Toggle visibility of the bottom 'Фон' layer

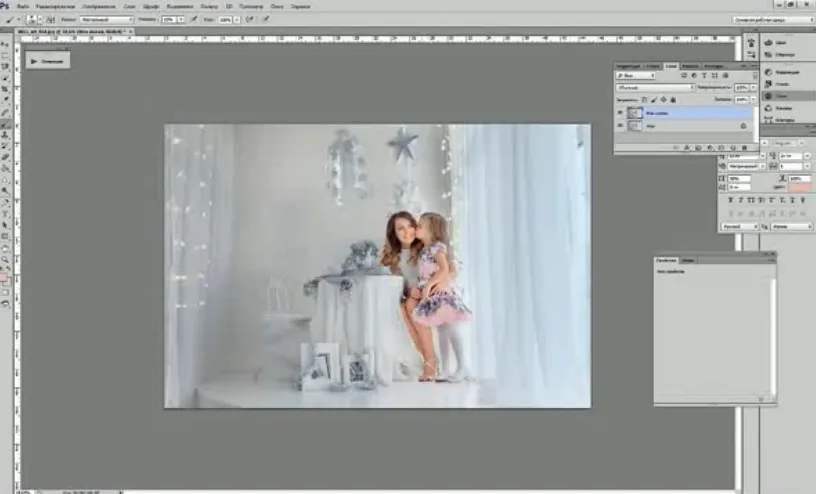click(620, 126)
